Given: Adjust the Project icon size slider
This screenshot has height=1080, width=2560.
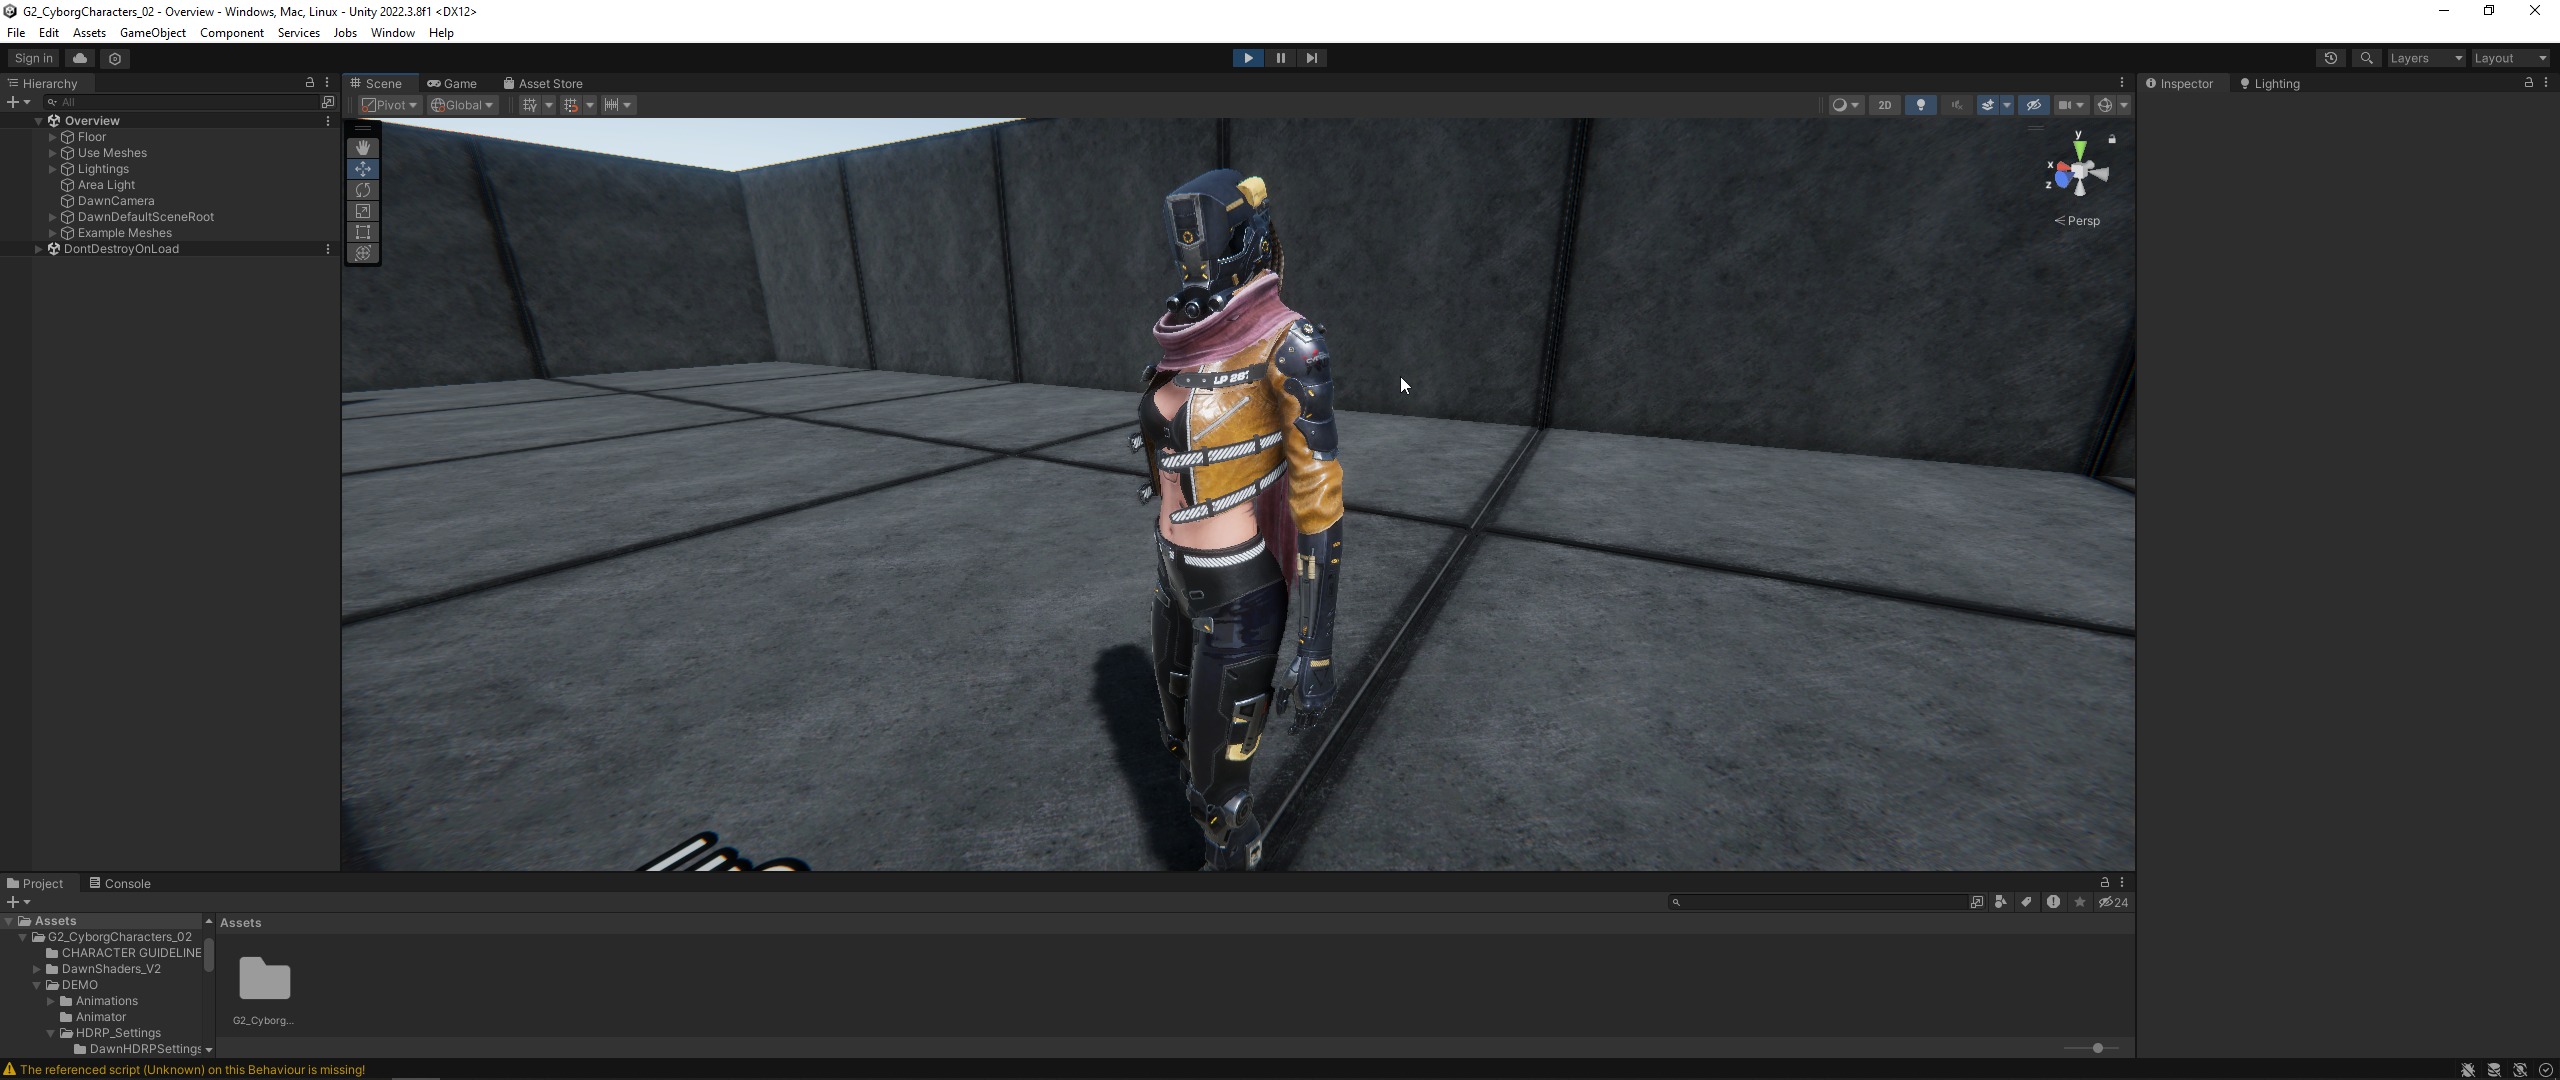Looking at the screenshot, I should click(x=2097, y=1048).
